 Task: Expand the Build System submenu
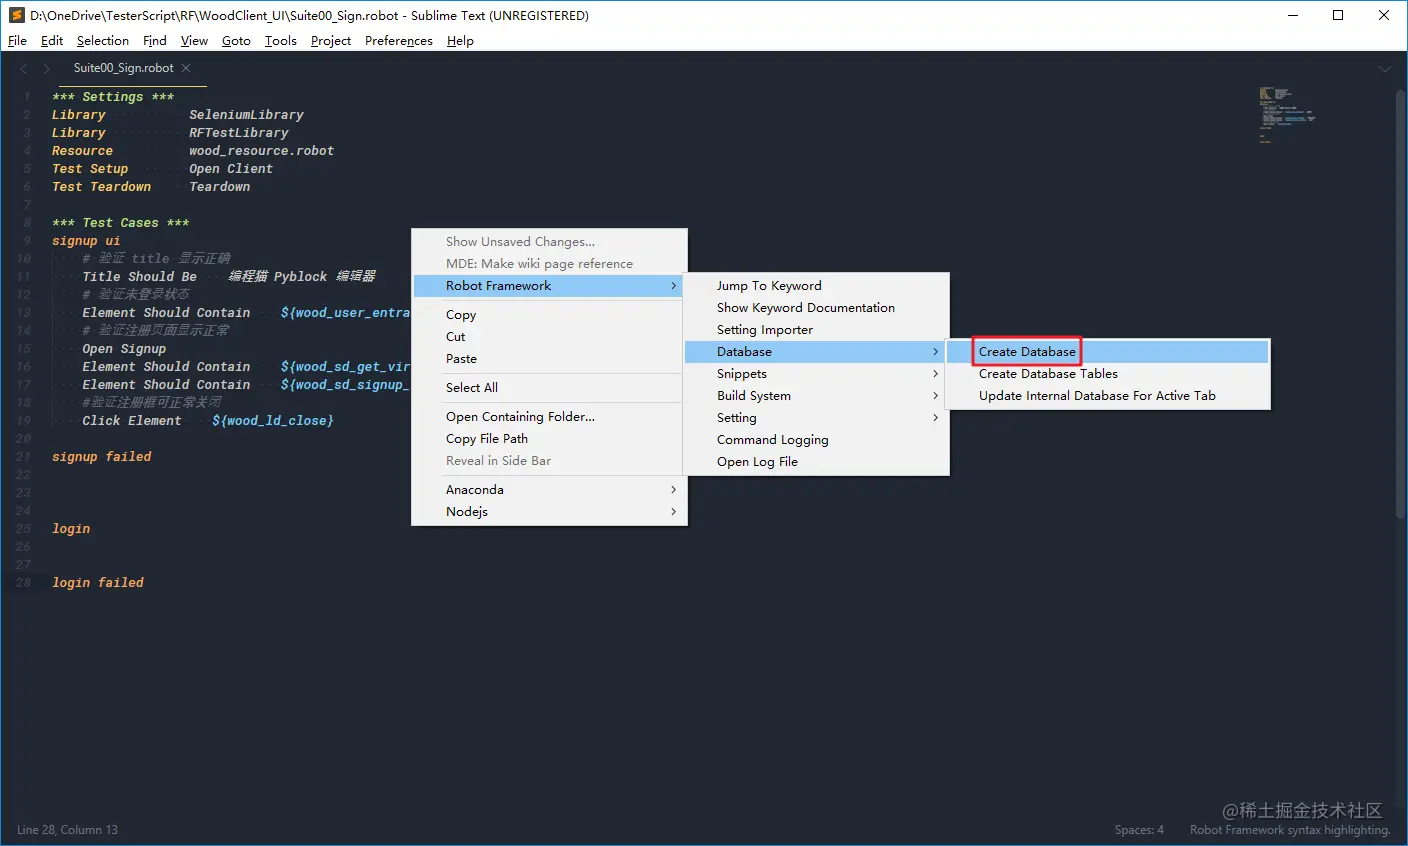[x=816, y=396]
